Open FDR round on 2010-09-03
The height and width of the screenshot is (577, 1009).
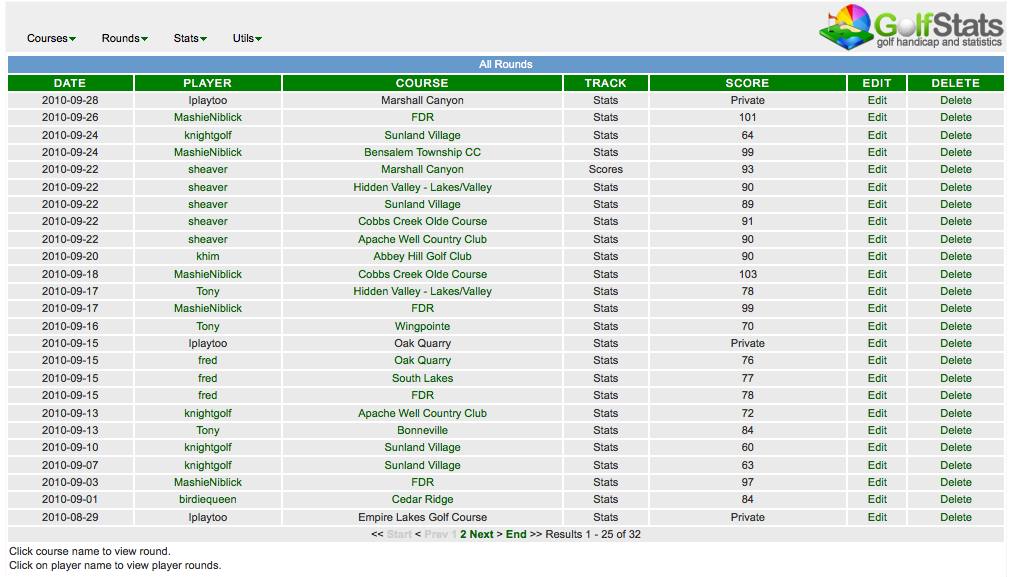[x=422, y=482]
